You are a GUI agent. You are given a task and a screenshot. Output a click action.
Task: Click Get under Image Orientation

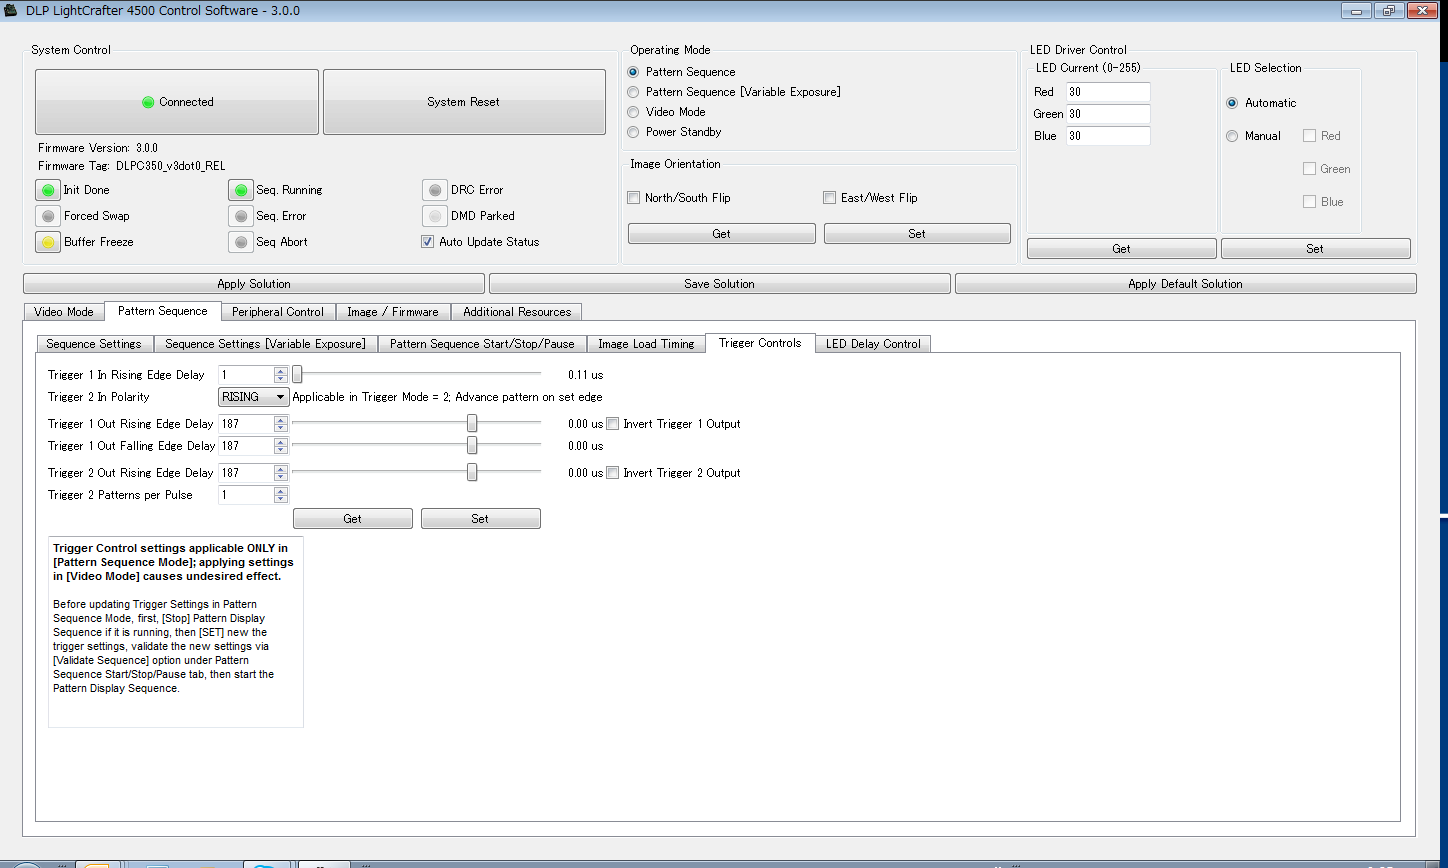721,234
